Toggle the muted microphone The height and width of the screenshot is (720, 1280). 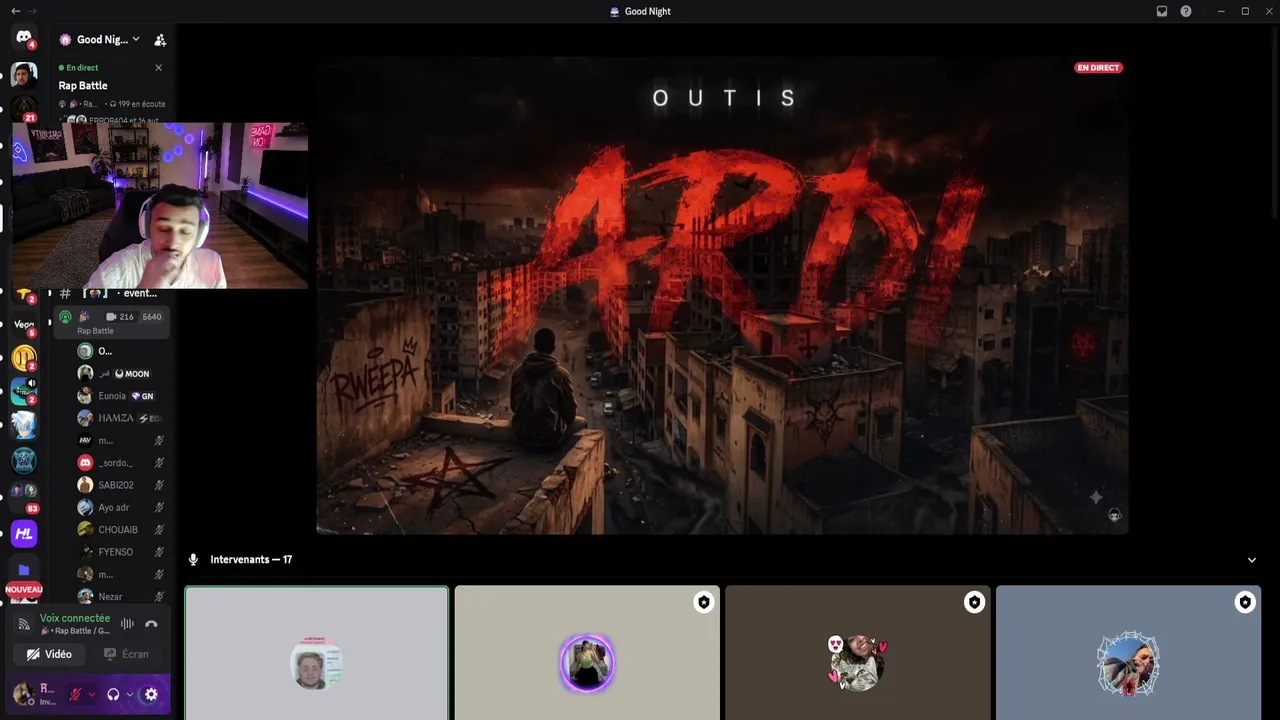(75, 694)
